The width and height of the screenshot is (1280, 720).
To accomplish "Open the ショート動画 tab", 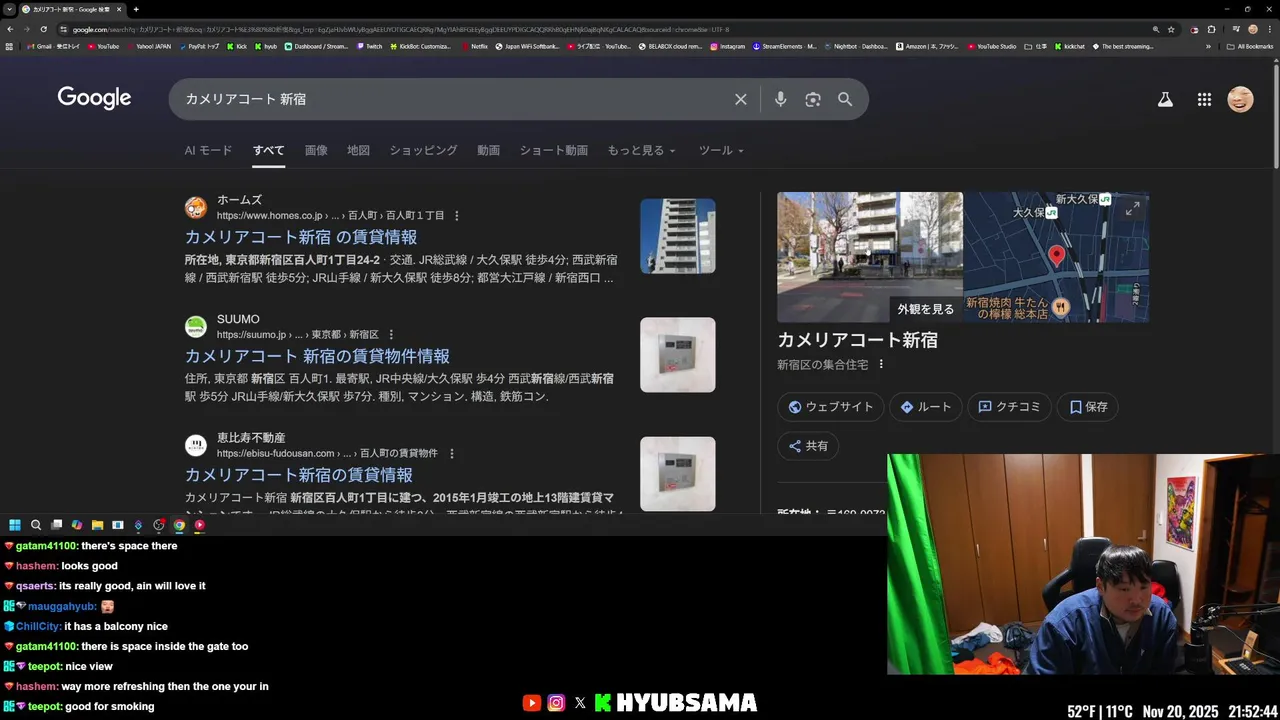I will [x=553, y=150].
